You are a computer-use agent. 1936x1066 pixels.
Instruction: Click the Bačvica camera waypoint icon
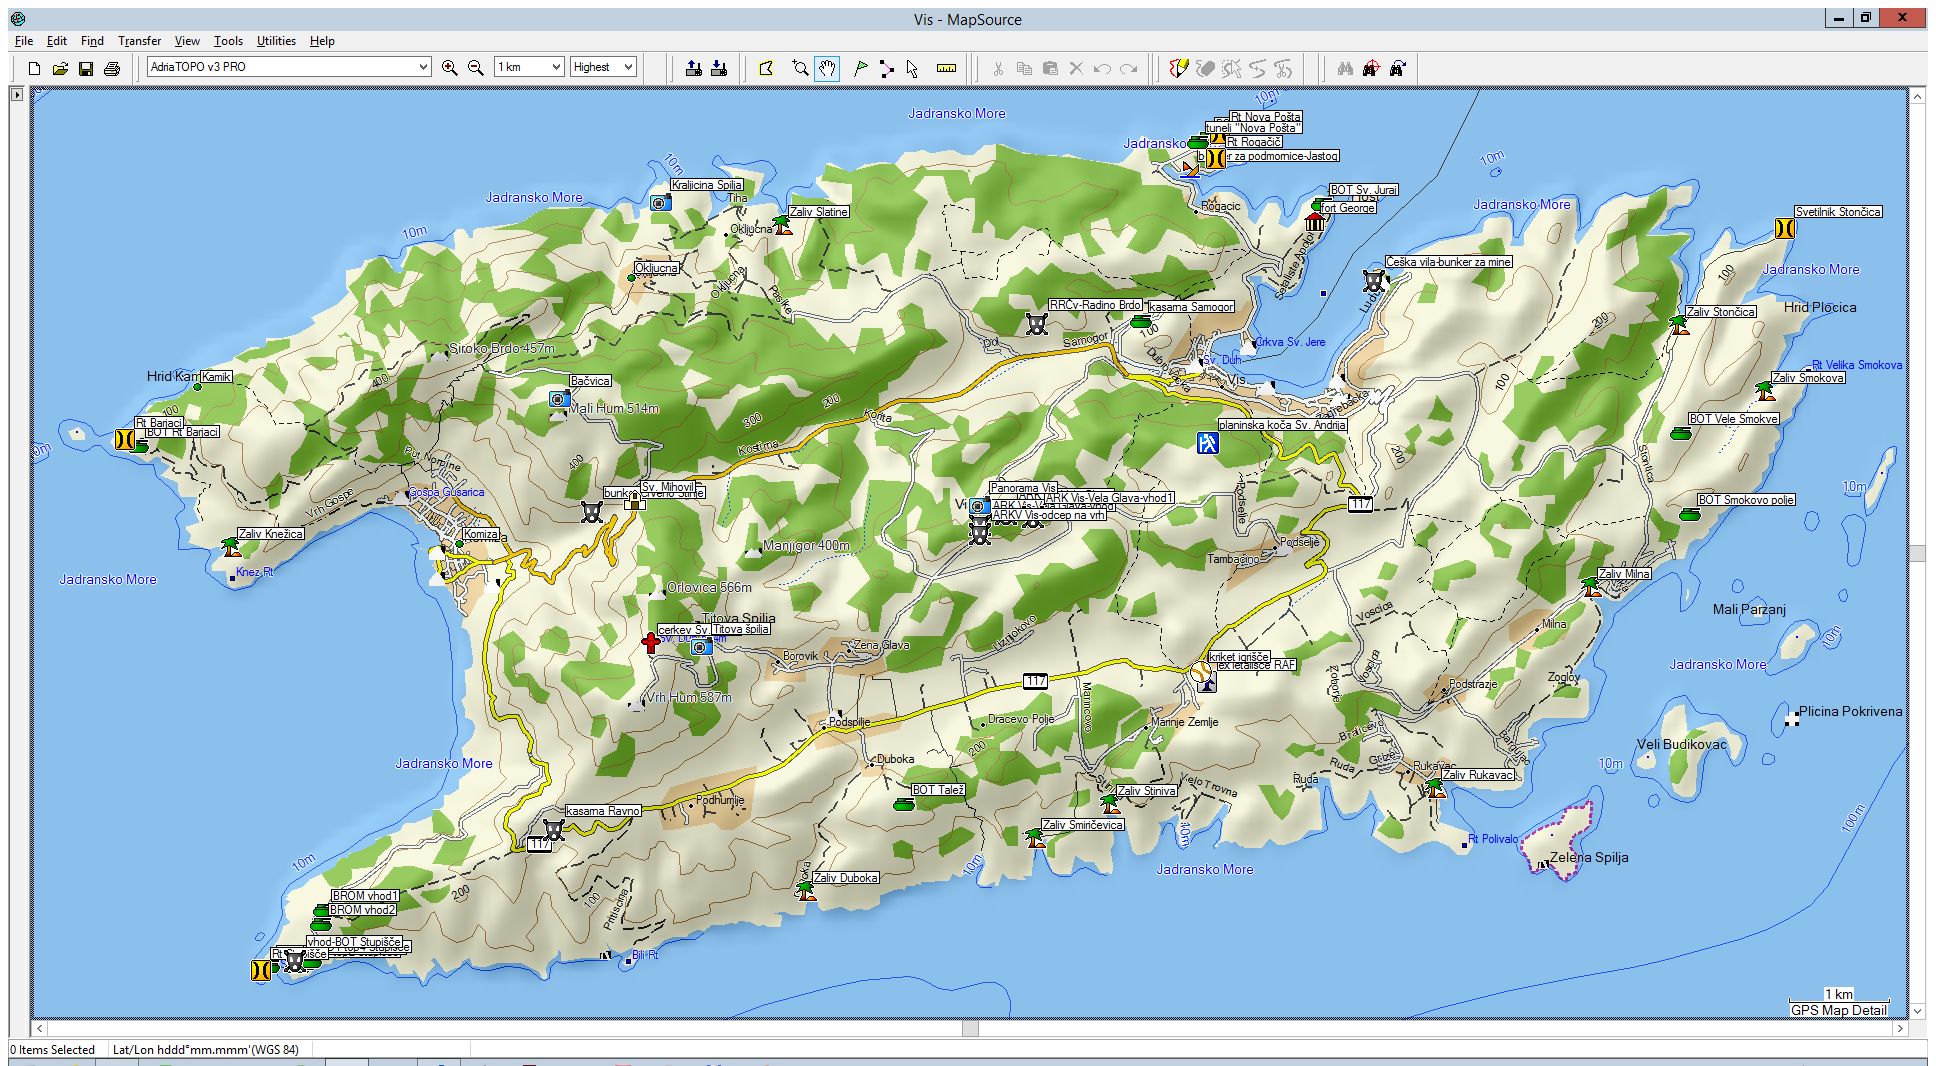tap(559, 399)
